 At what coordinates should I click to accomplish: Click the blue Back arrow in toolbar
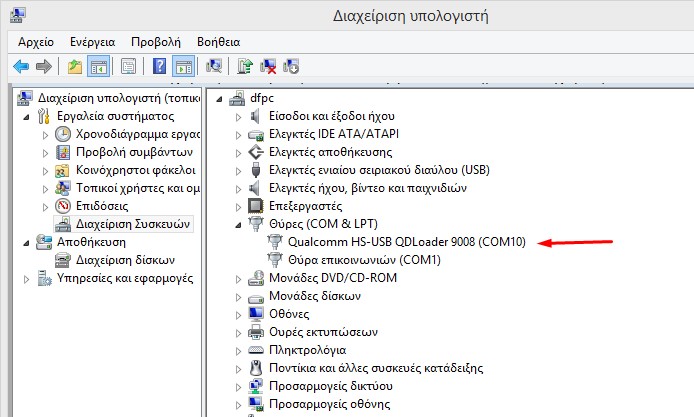tap(20, 66)
